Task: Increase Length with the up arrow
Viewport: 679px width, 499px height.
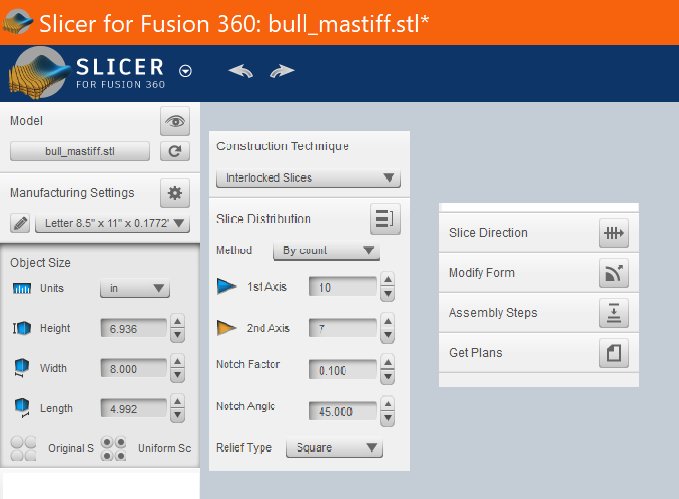Action: [x=178, y=401]
